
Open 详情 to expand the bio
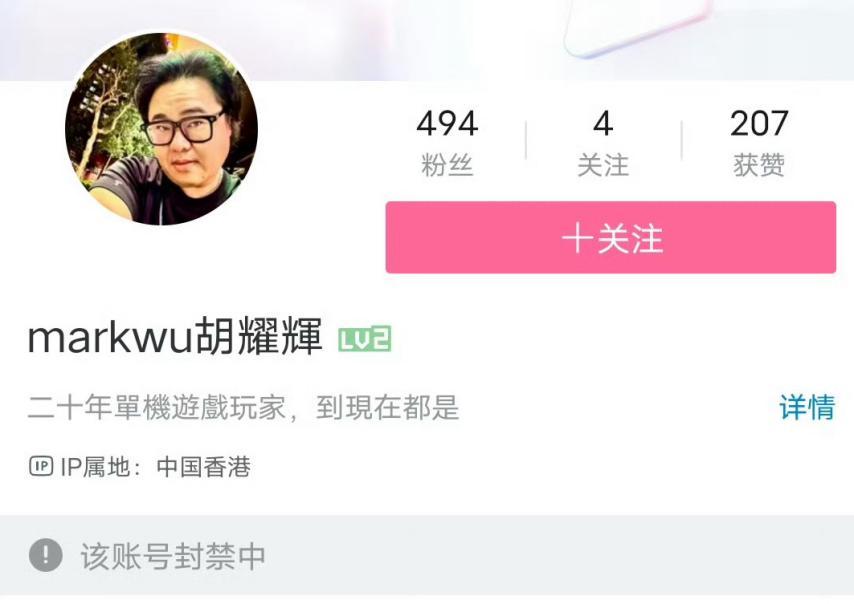click(x=807, y=407)
